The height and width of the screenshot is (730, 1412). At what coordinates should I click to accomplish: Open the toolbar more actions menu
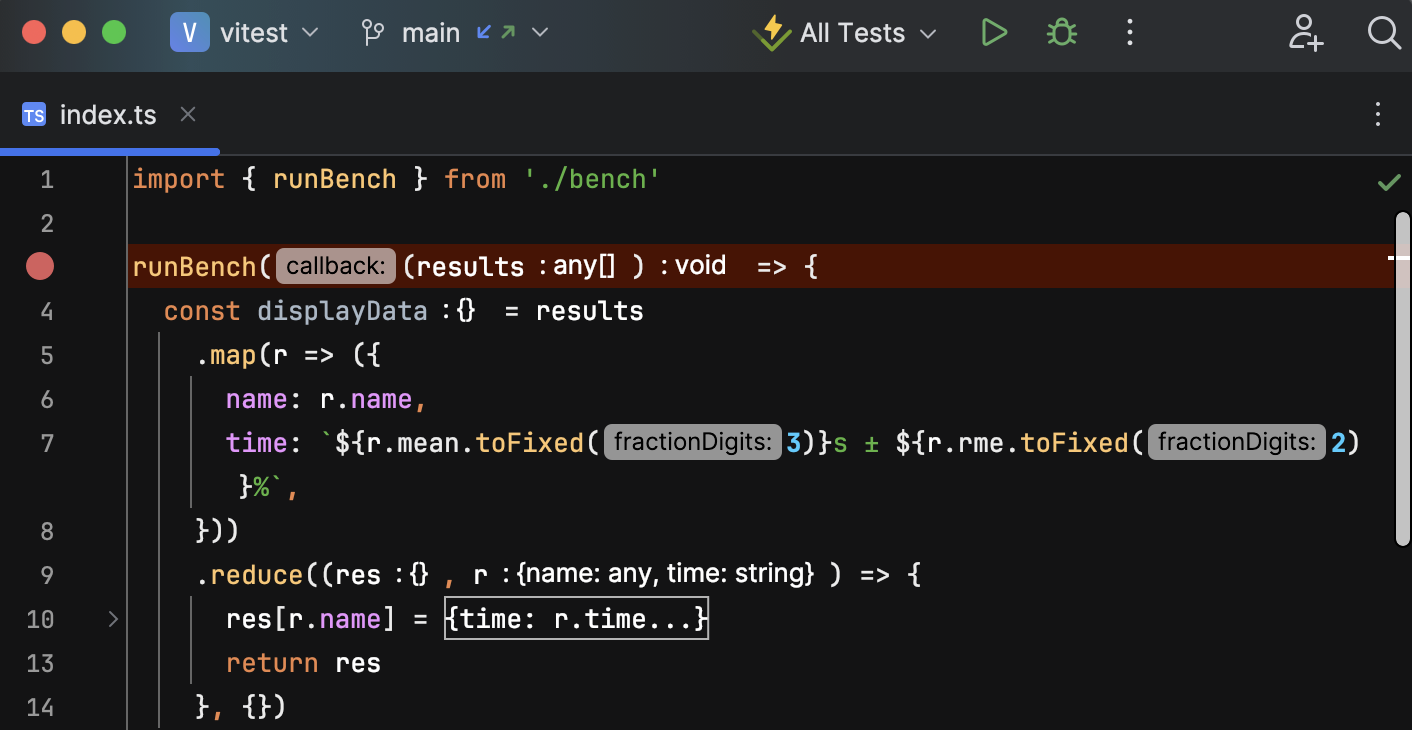[1129, 33]
